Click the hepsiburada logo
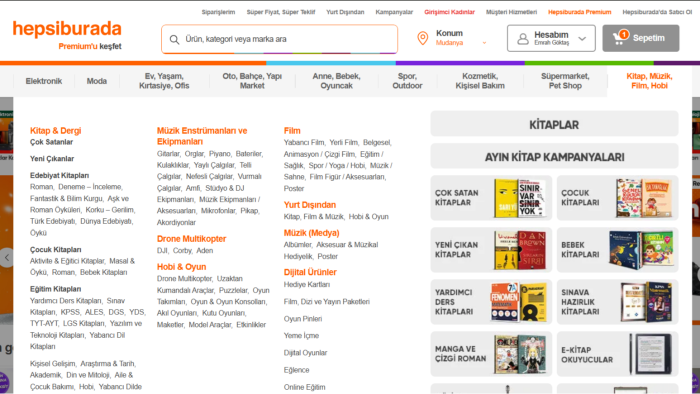The image size is (700, 394). [67, 29]
